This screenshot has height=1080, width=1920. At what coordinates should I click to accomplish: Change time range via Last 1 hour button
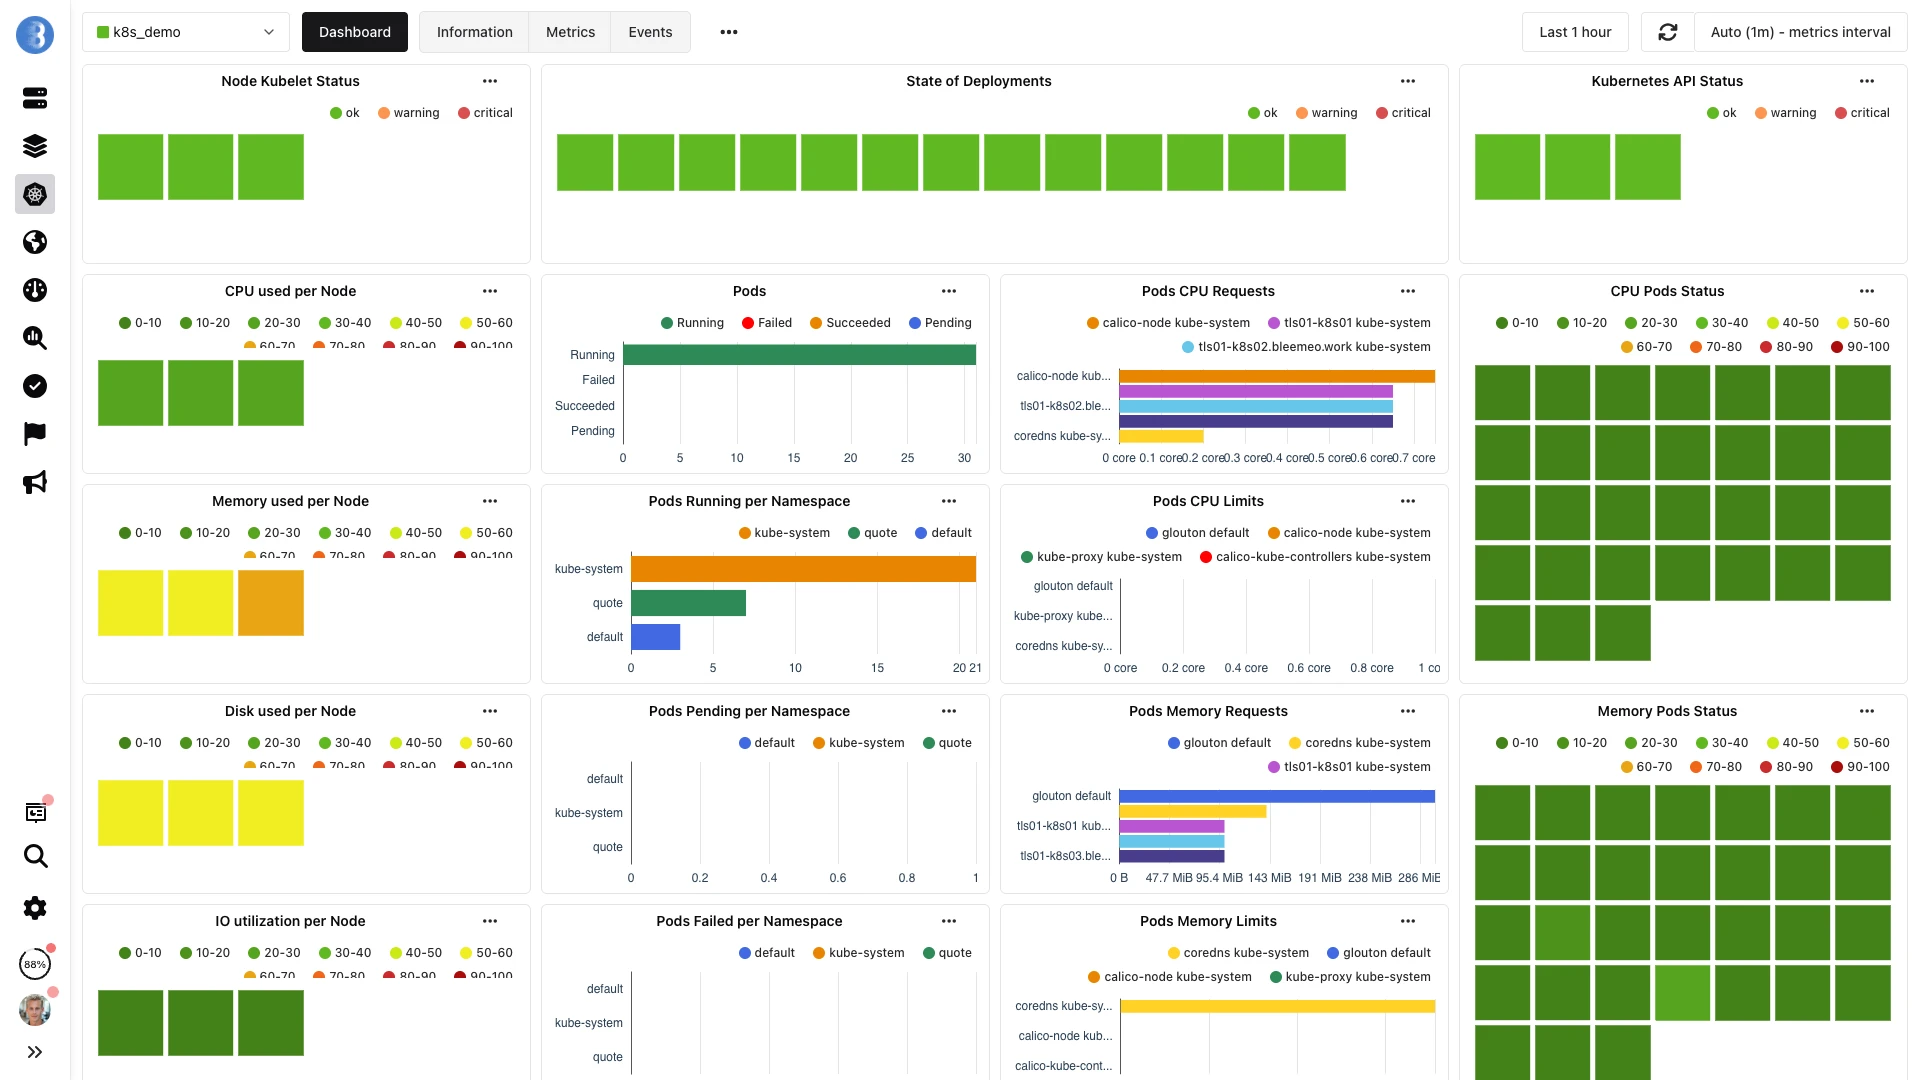point(1575,32)
